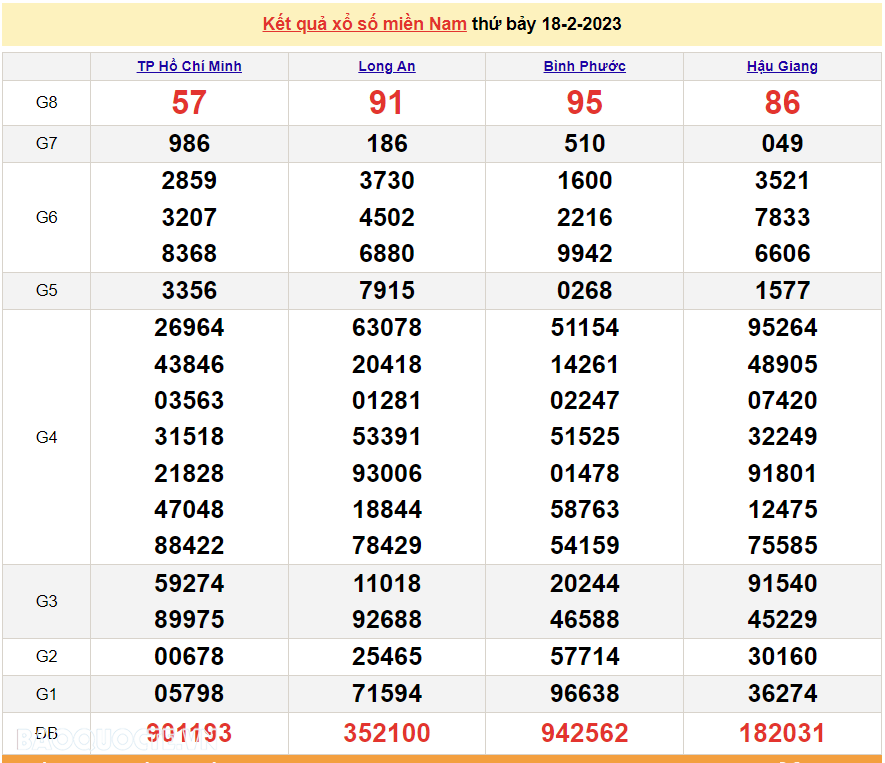This screenshot has width=885, height=763.
Task: Click the Long An column header link
Action: [387, 67]
